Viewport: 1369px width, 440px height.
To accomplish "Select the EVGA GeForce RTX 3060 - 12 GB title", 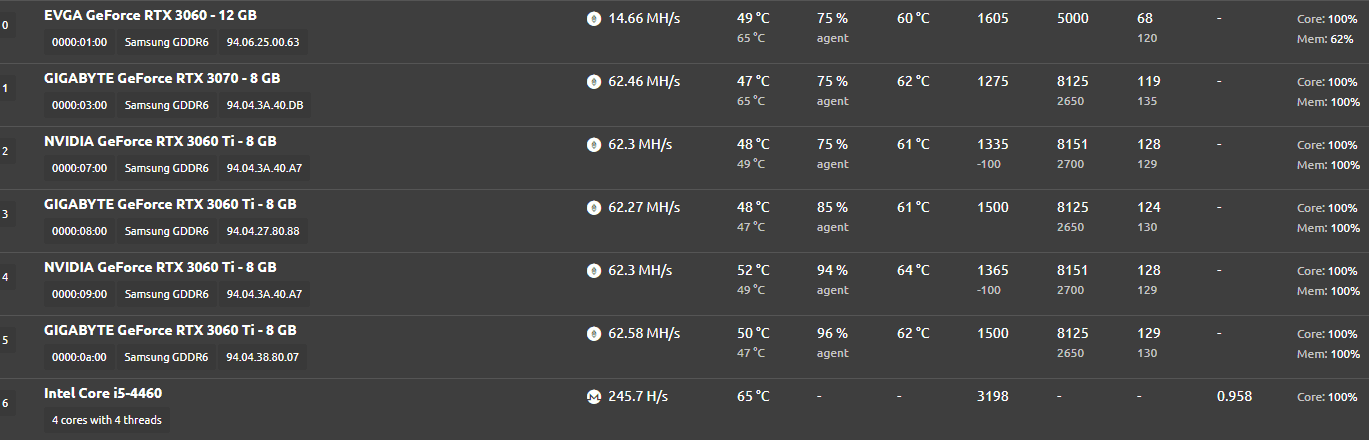I will 151,16.
